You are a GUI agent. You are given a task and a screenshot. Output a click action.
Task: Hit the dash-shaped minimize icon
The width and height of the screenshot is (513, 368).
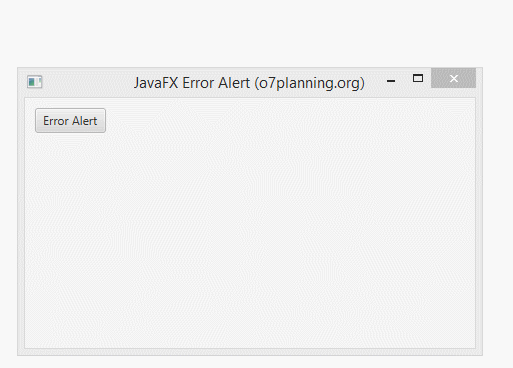click(x=391, y=81)
